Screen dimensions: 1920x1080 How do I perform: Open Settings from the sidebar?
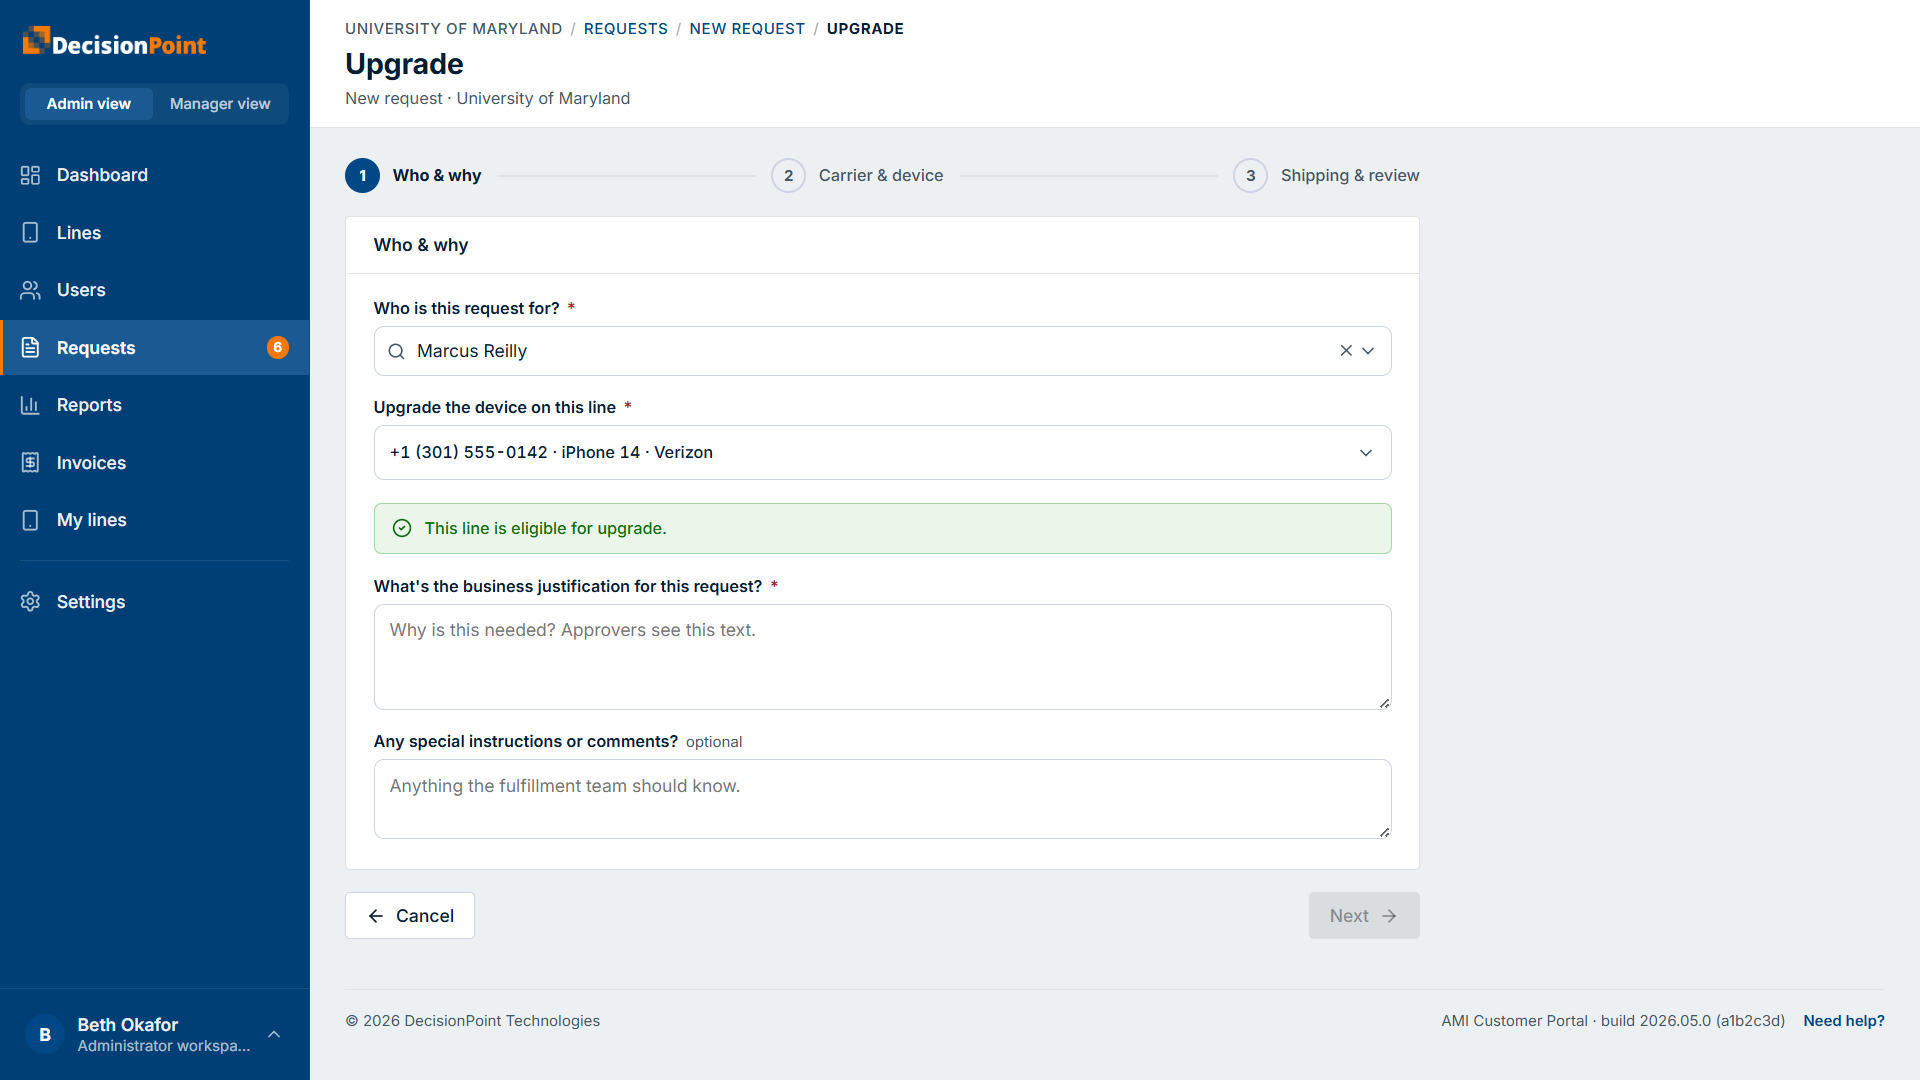point(155,602)
